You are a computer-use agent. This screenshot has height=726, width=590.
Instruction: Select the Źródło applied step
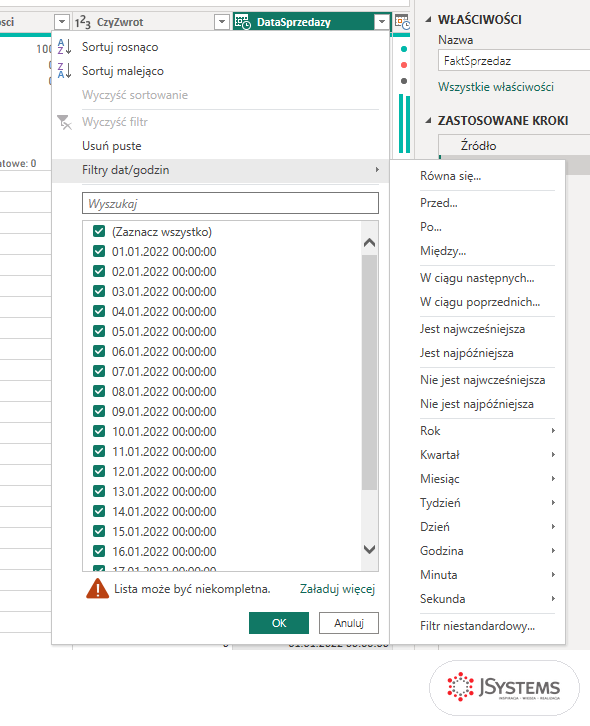tap(478, 146)
